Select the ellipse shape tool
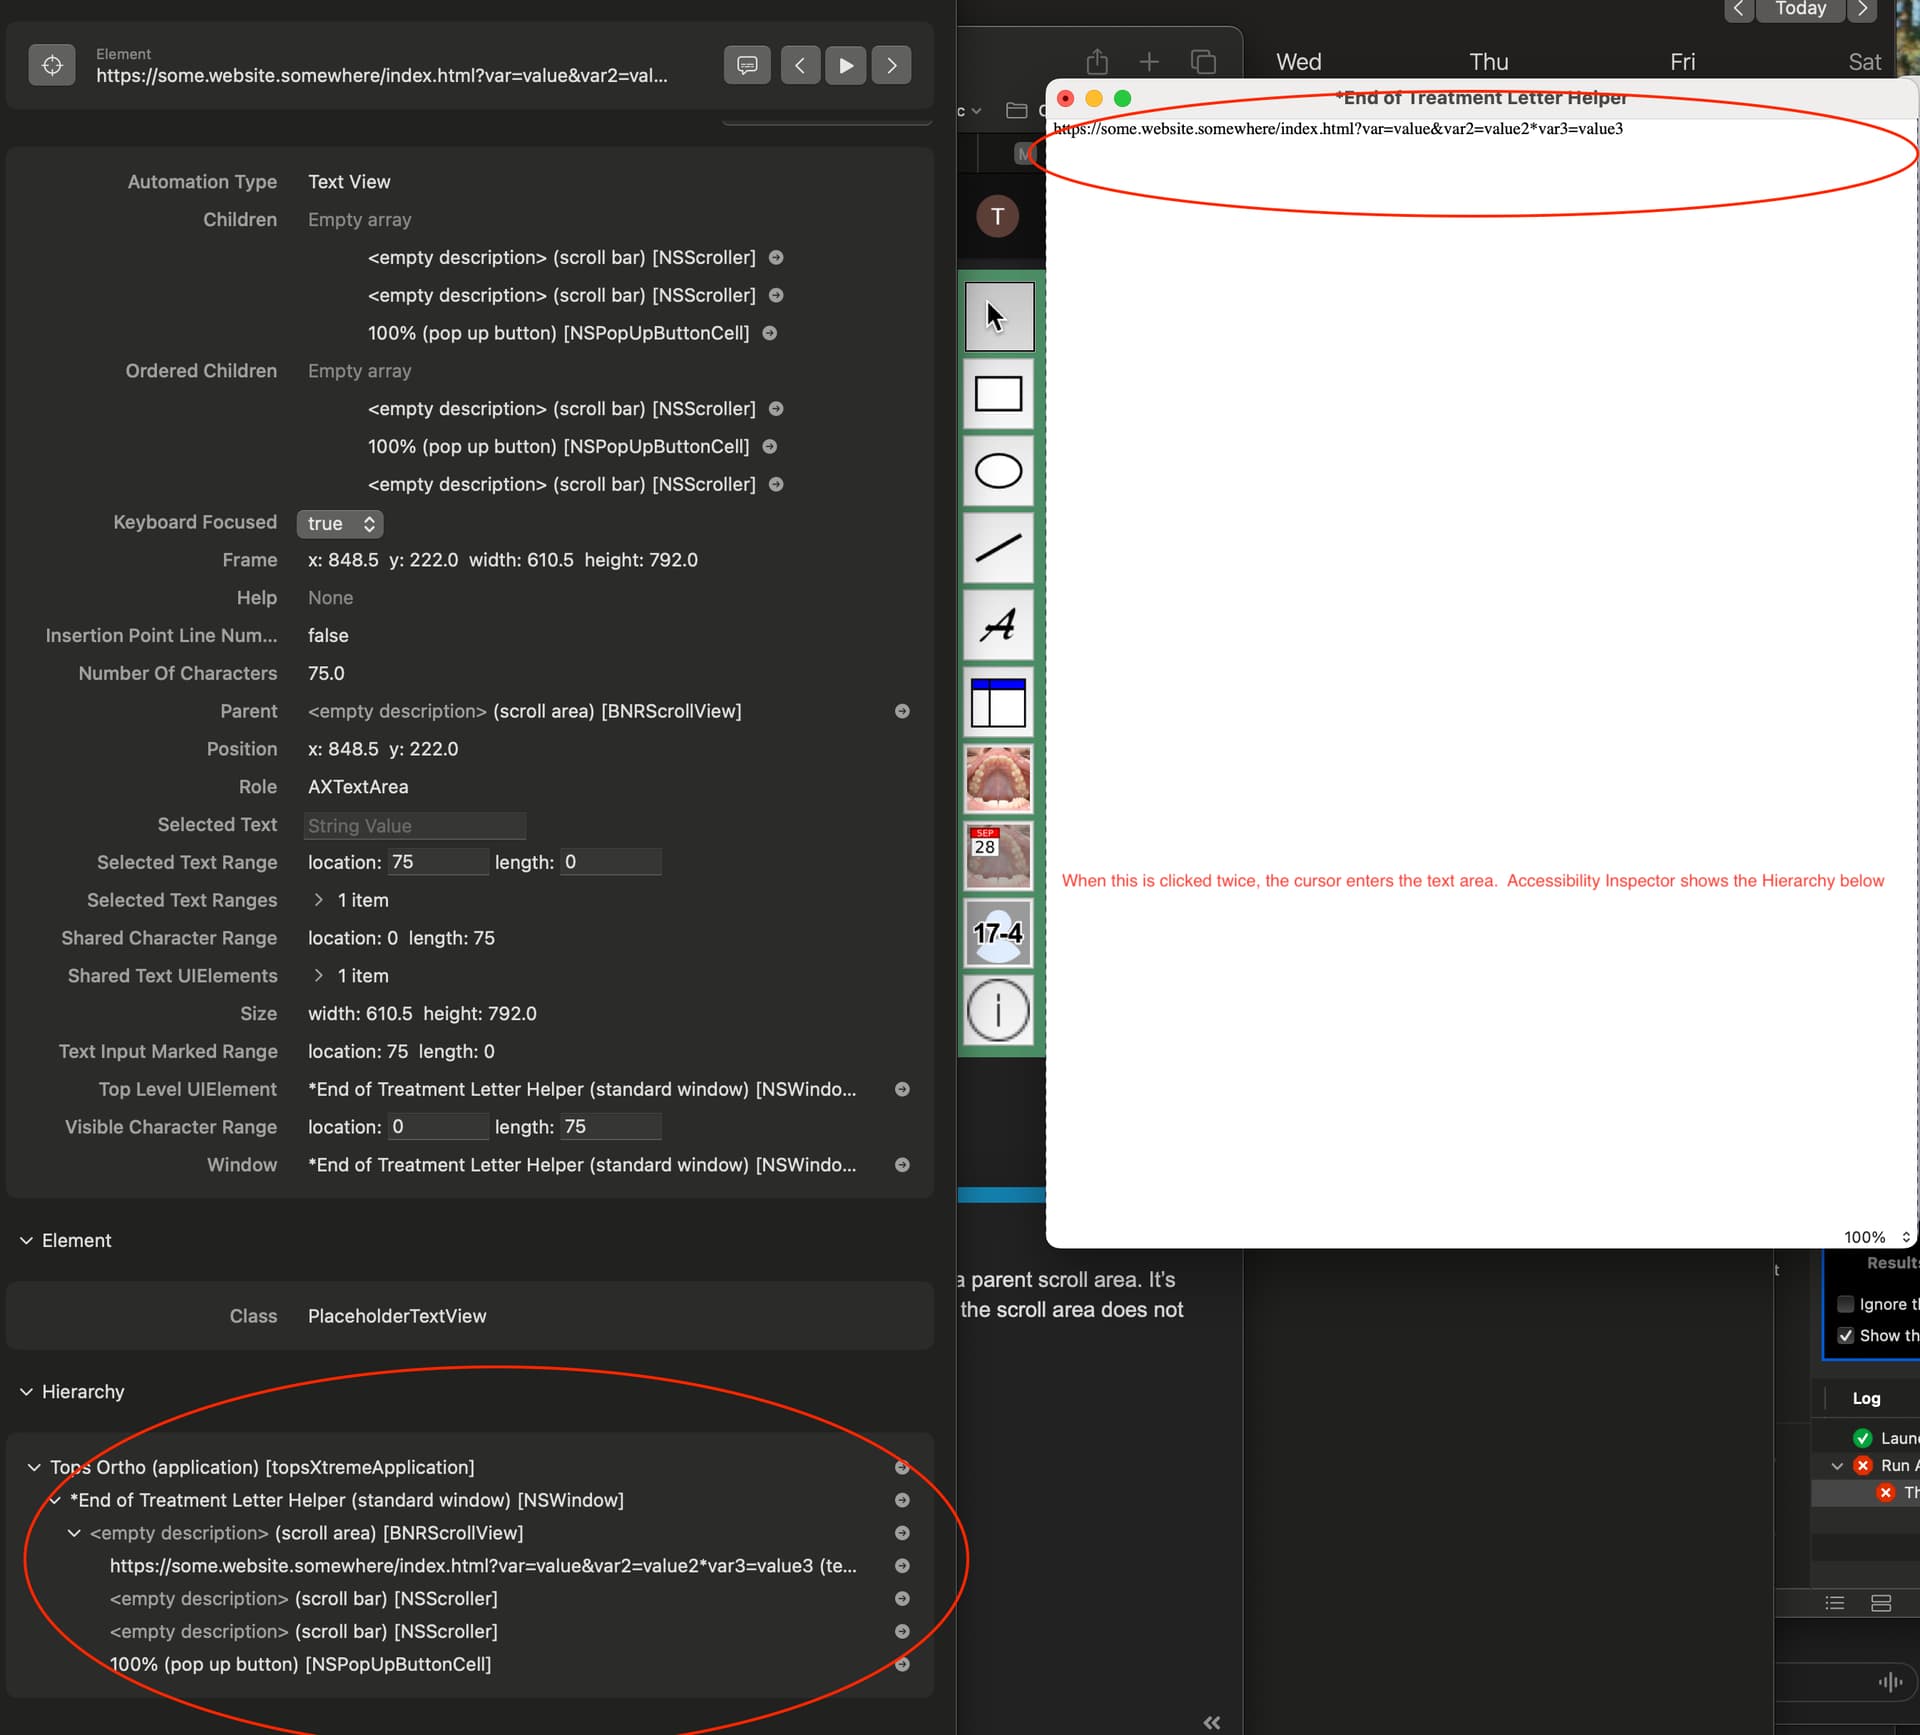 coord(998,471)
